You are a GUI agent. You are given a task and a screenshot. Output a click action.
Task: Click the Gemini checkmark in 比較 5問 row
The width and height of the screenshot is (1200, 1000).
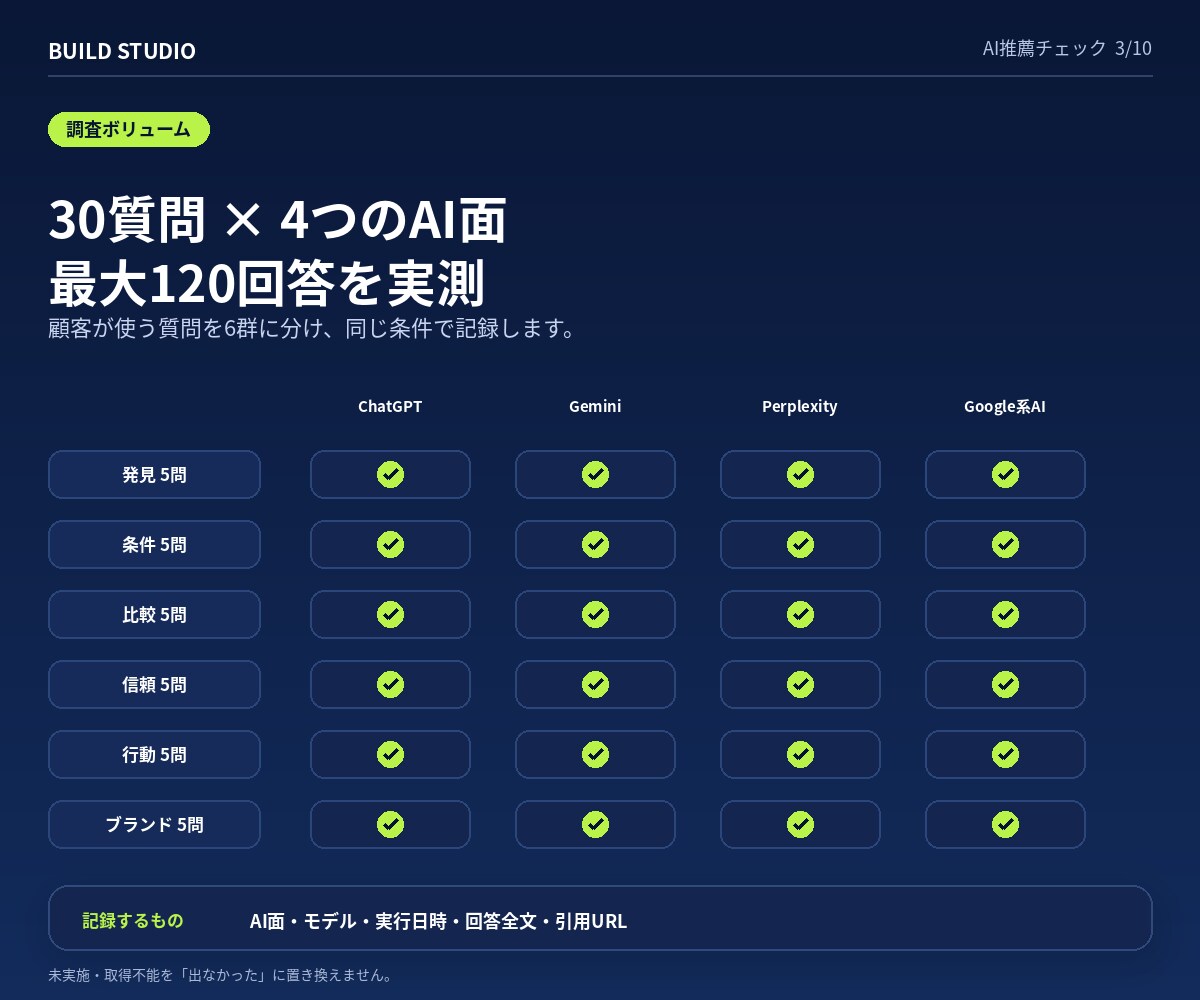point(595,614)
